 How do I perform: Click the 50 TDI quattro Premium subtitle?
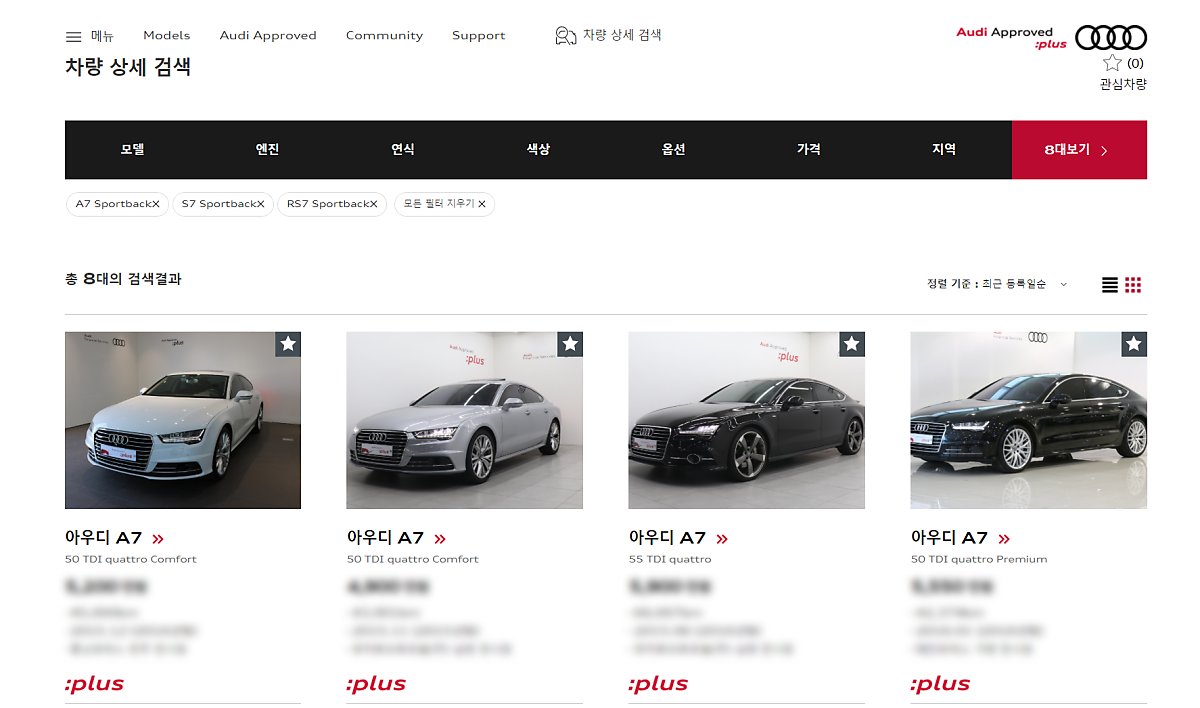(x=979, y=560)
